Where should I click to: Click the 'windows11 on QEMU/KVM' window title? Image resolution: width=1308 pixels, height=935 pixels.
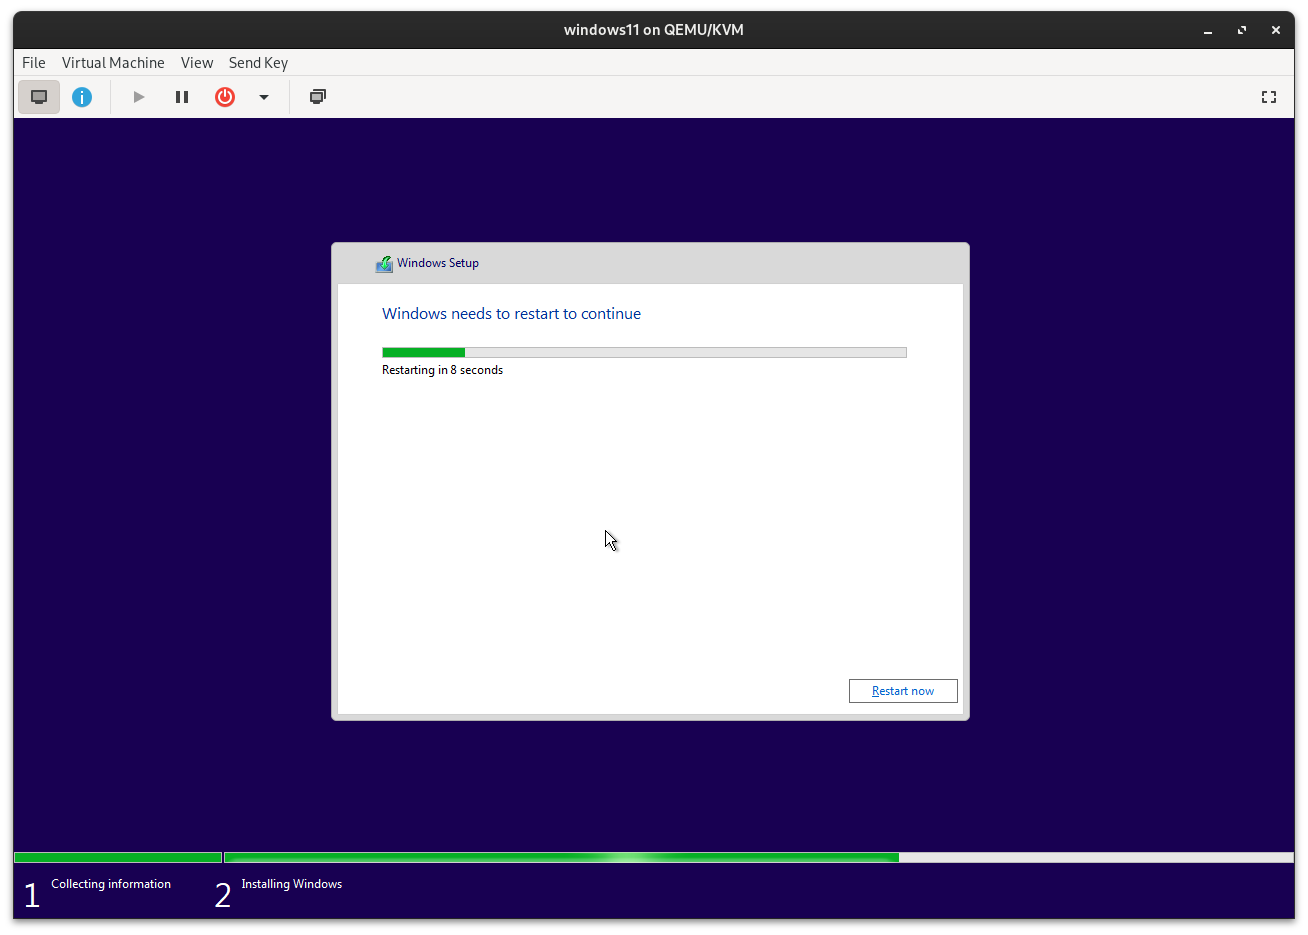tap(654, 30)
